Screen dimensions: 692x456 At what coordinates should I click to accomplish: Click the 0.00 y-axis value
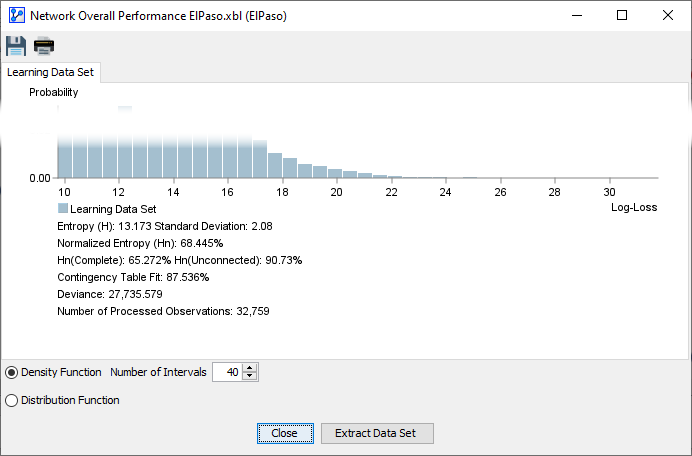pyautogui.click(x=40, y=178)
